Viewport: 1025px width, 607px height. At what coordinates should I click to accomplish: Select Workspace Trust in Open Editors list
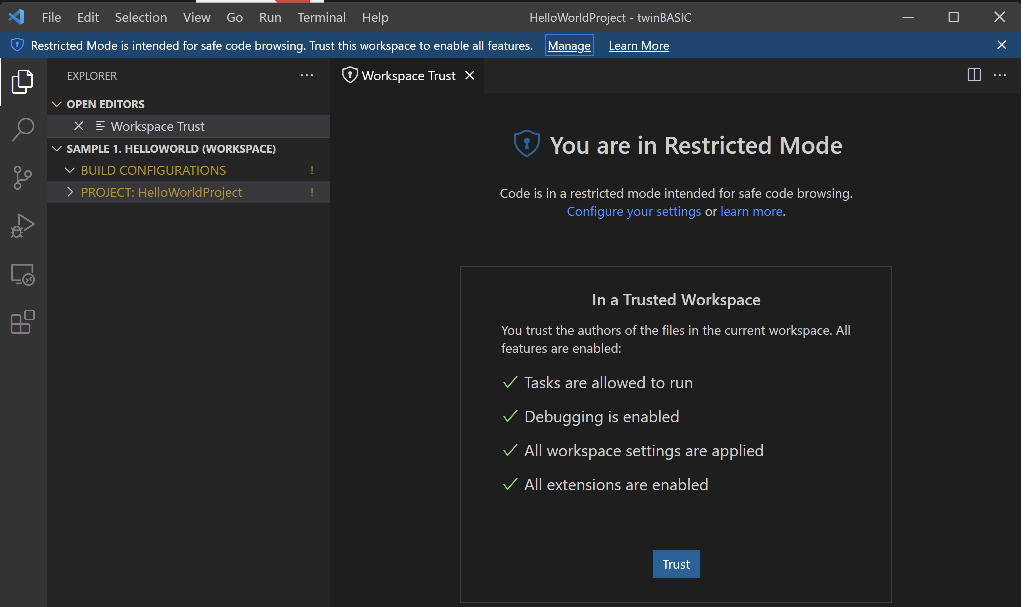[157, 126]
